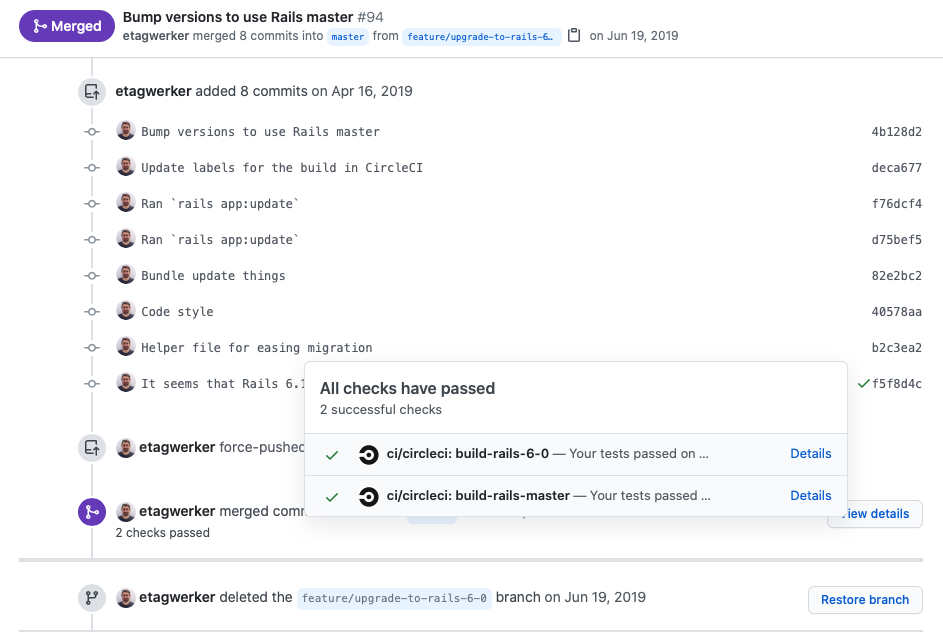This screenshot has width=943, height=644.
Task: Open commit 4b128d2
Action: [896, 131]
